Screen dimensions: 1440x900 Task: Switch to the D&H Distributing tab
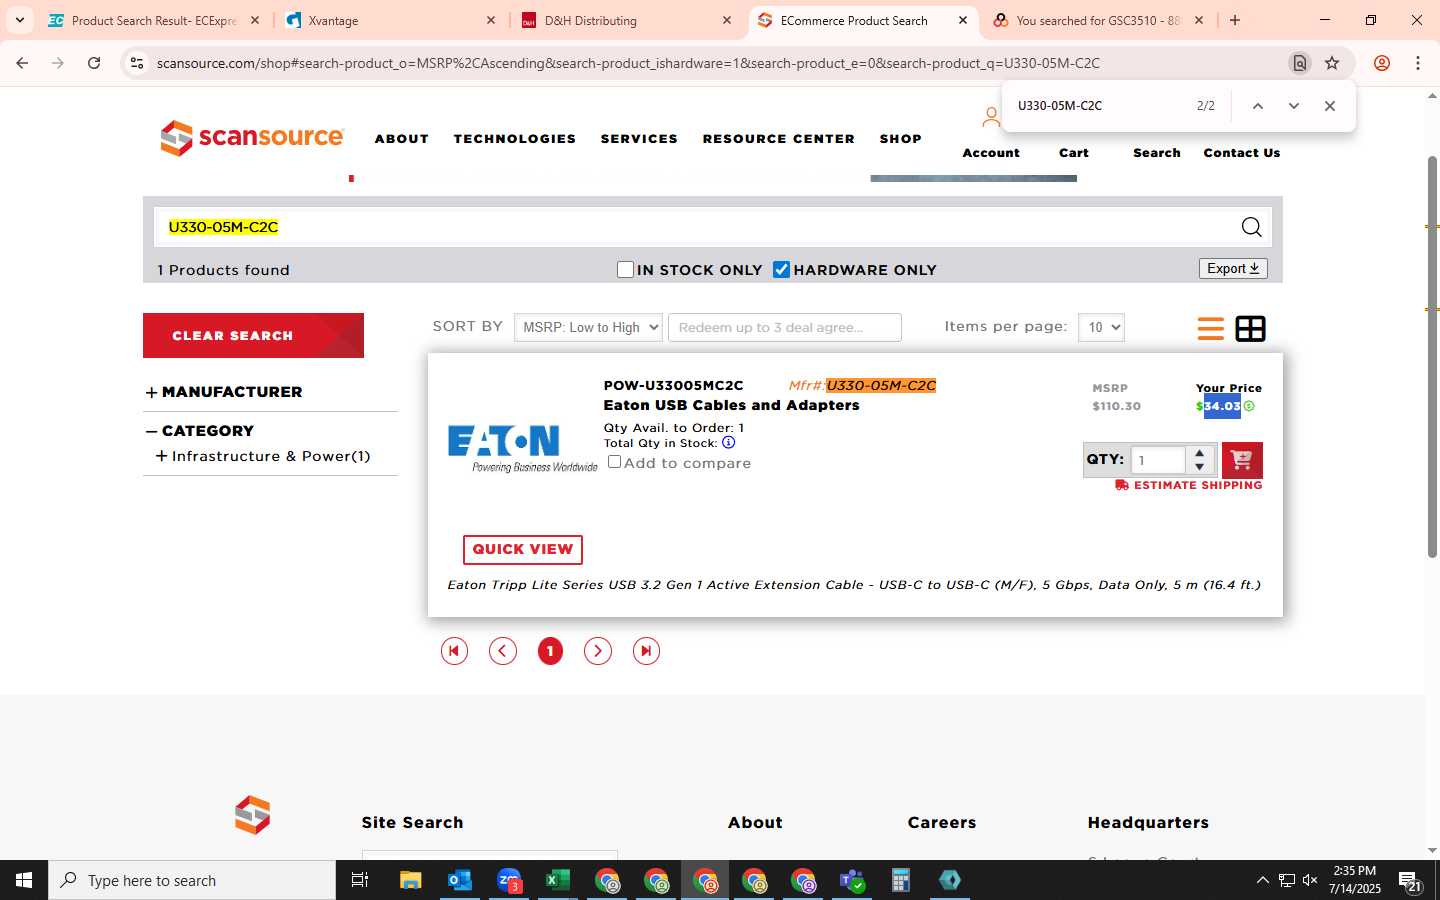point(627,20)
